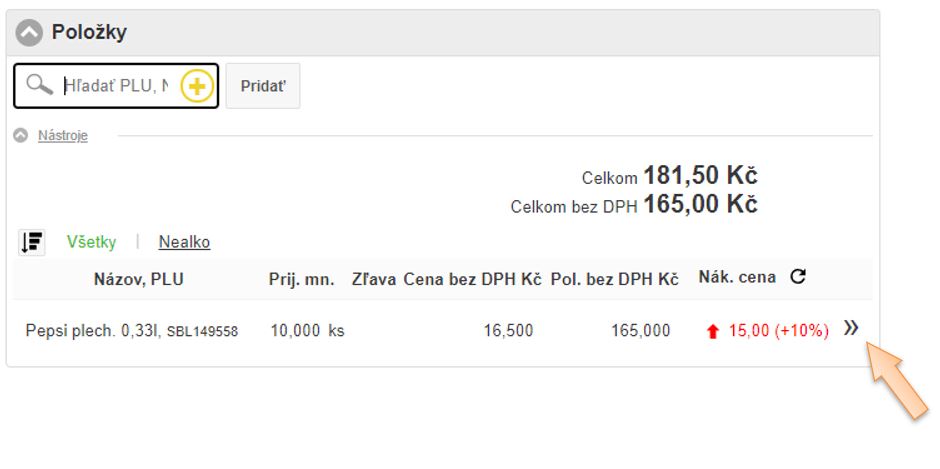Select the Všetky filter tab

pos(91,242)
